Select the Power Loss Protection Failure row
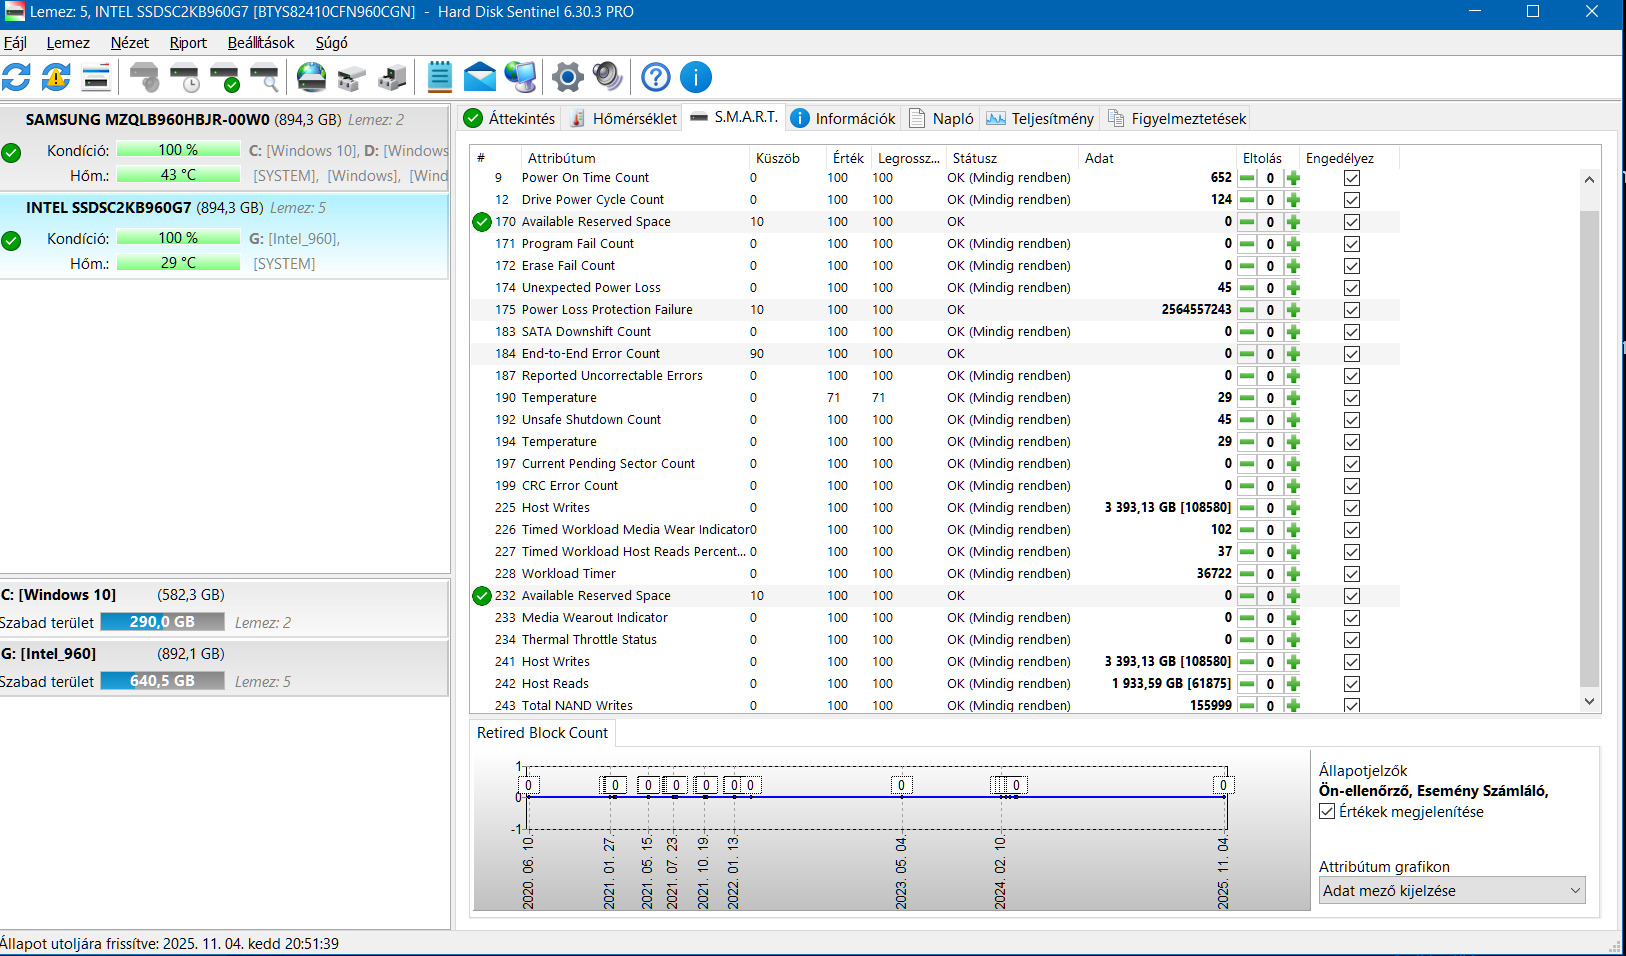Viewport: 1626px width, 956px height. click(x=935, y=310)
